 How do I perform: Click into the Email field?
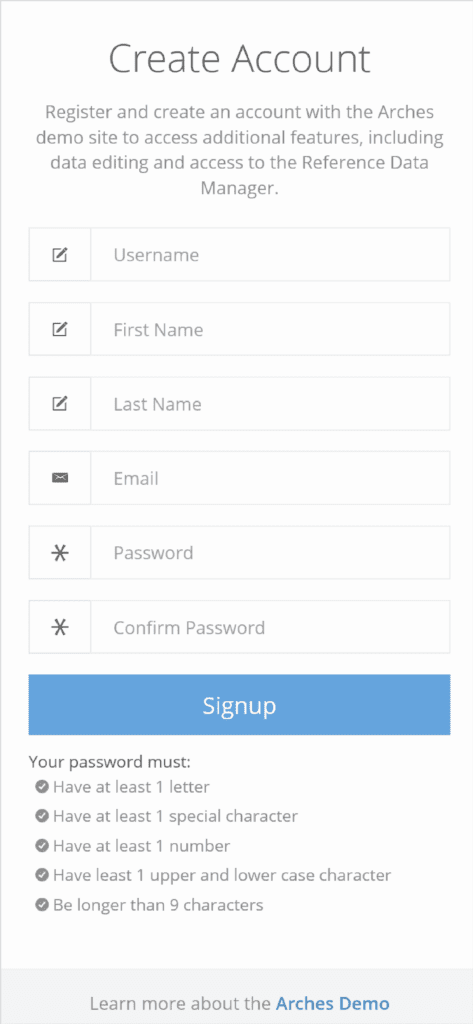(x=270, y=478)
